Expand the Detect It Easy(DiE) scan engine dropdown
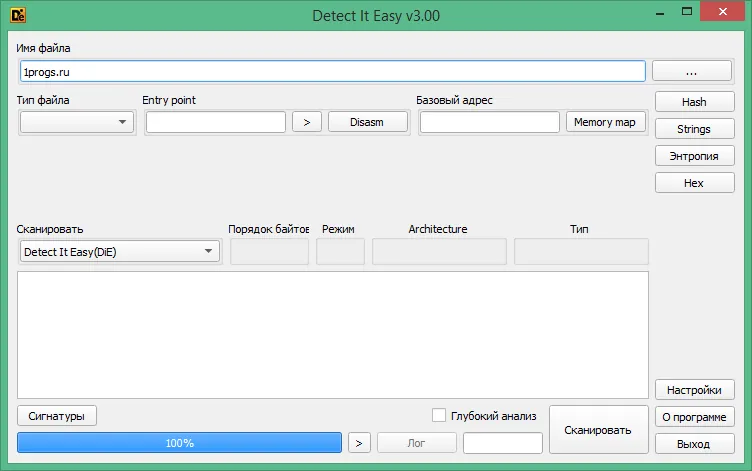 120,251
